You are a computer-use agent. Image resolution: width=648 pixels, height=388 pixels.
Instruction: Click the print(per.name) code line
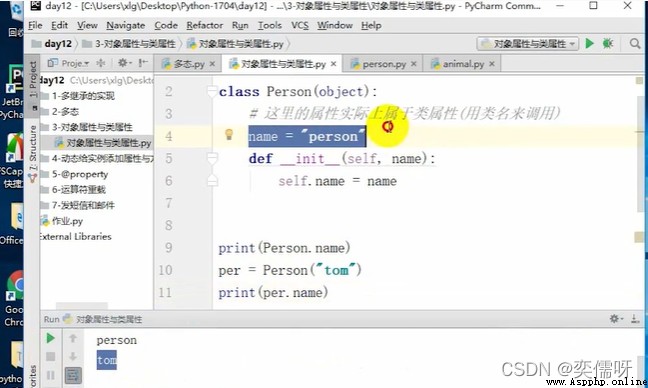[x=273, y=293]
